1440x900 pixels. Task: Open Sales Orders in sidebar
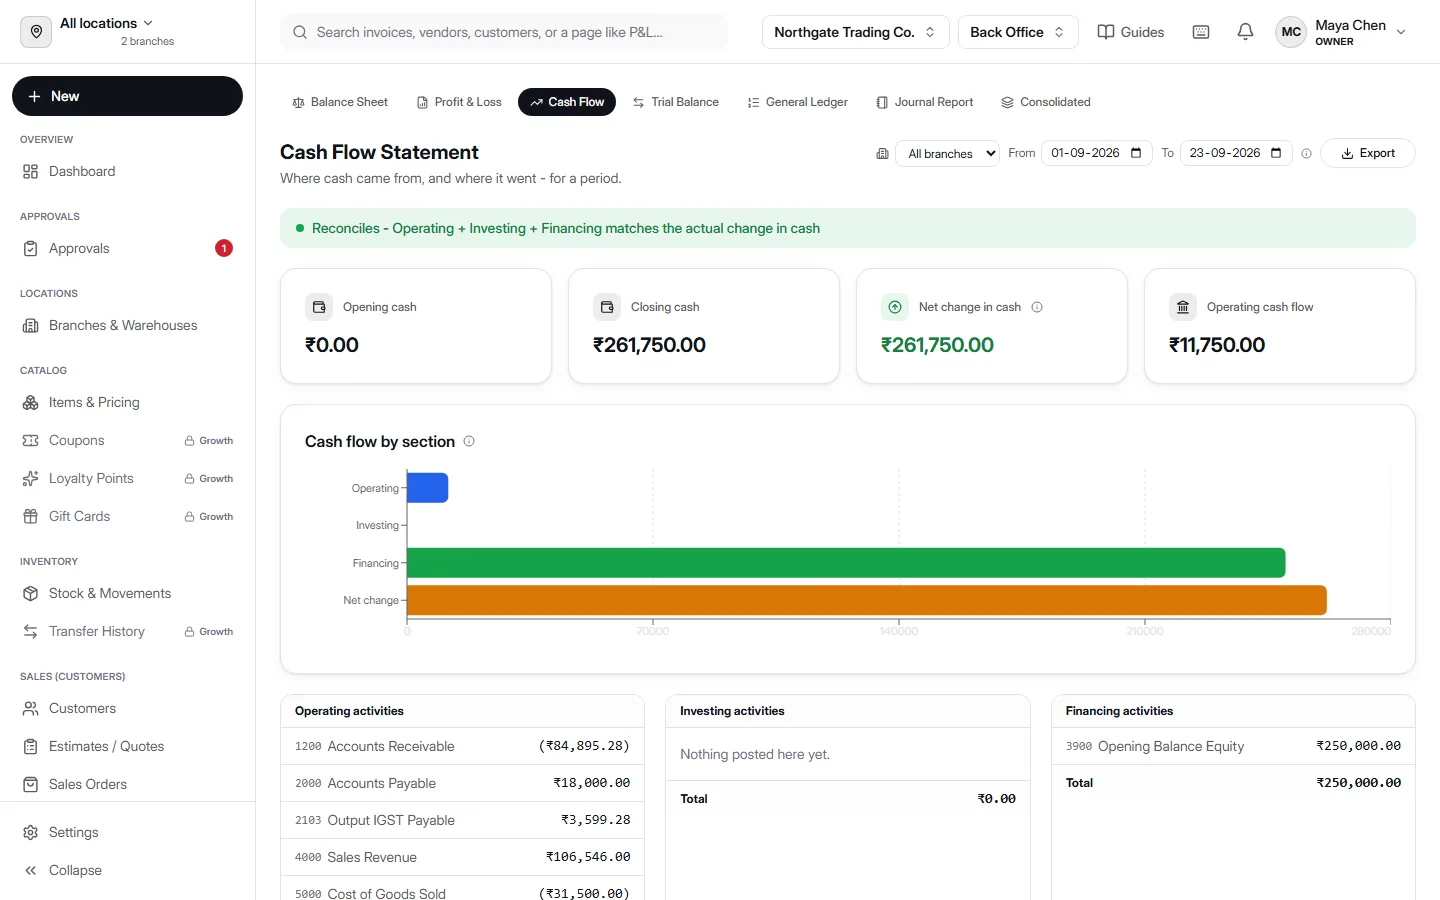127,784
